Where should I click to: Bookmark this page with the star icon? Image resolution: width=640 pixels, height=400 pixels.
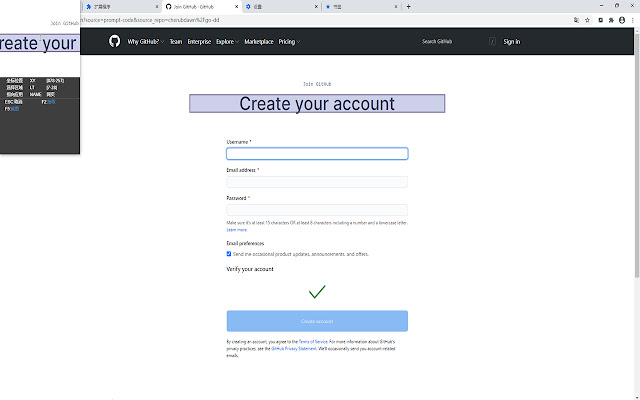click(x=587, y=20)
